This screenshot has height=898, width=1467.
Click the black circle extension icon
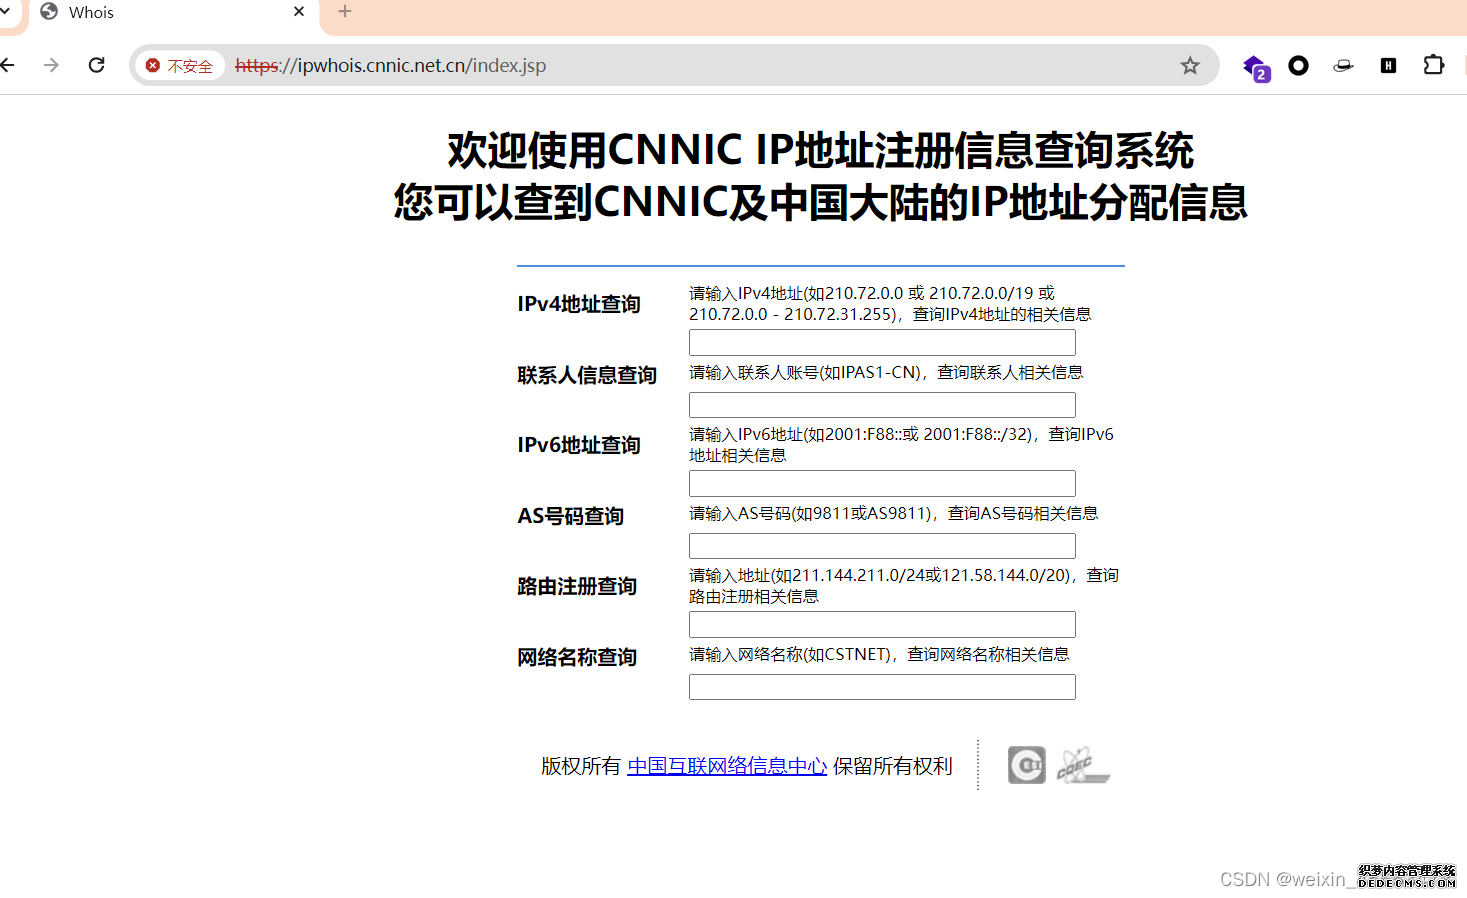coord(1298,66)
